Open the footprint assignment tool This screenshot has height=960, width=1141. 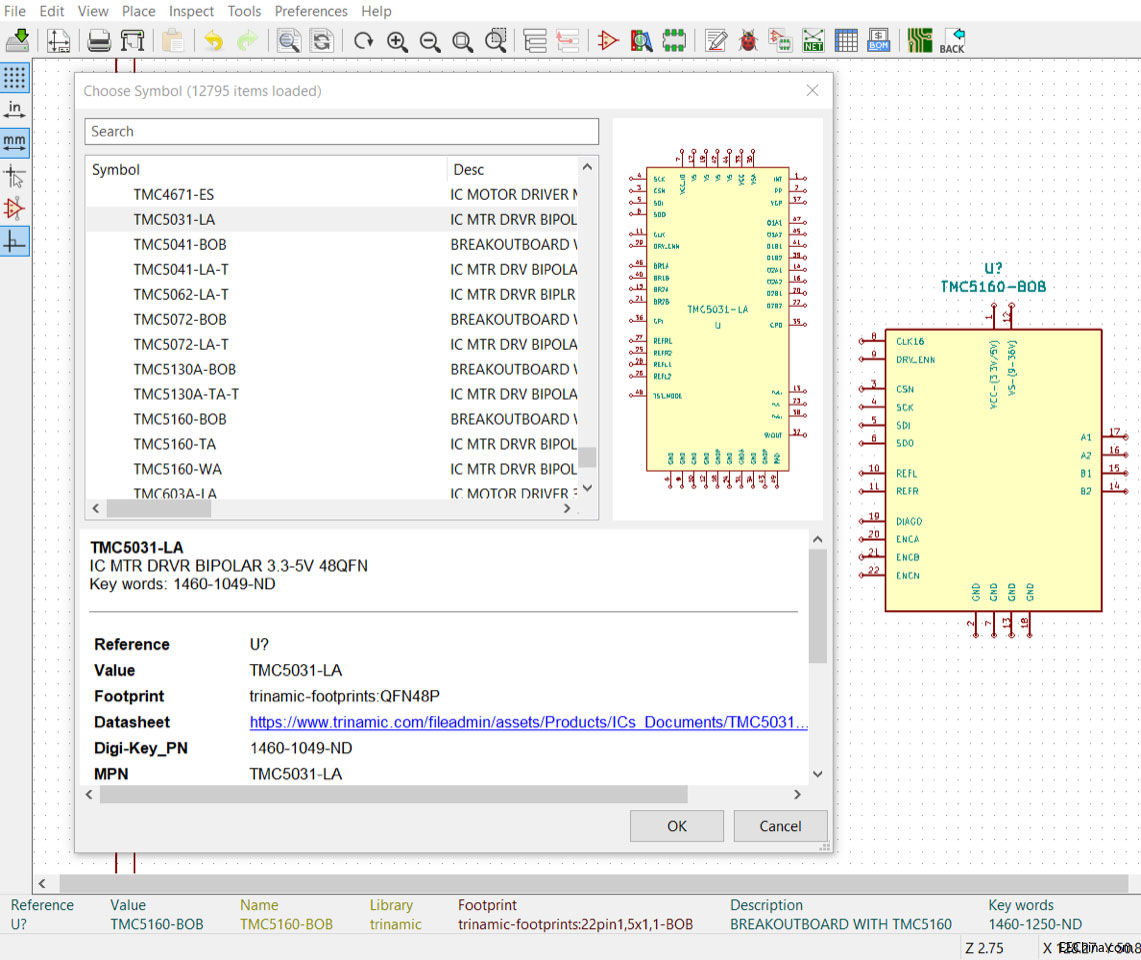(x=780, y=40)
